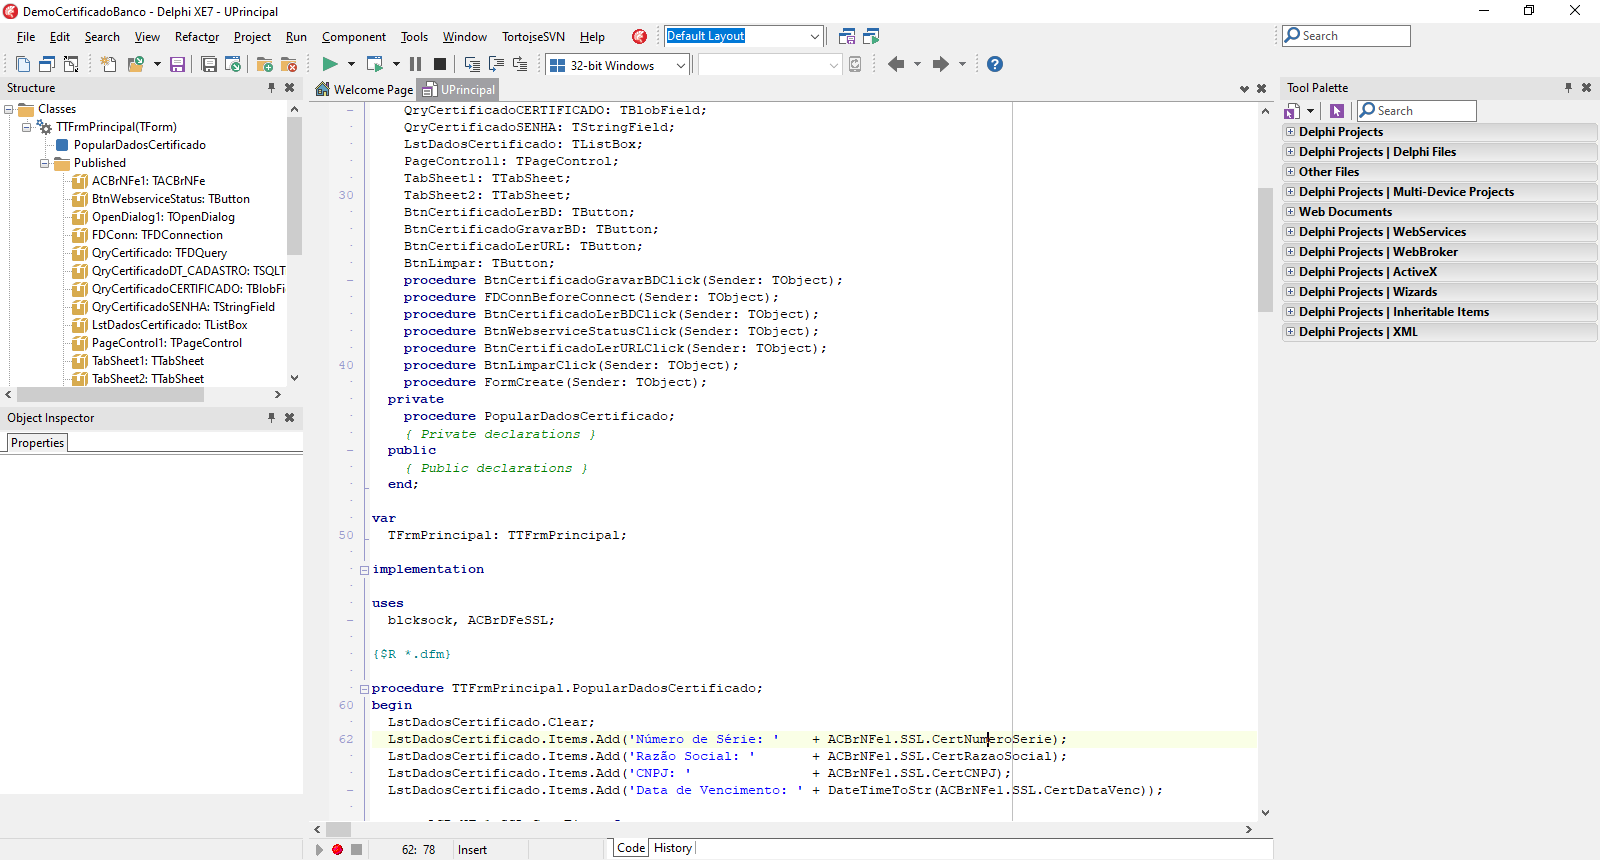Image resolution: width=1600 pixels, height=860 pixels.
Task: Click the blue Help question mark icon
Action: [994, 64]
